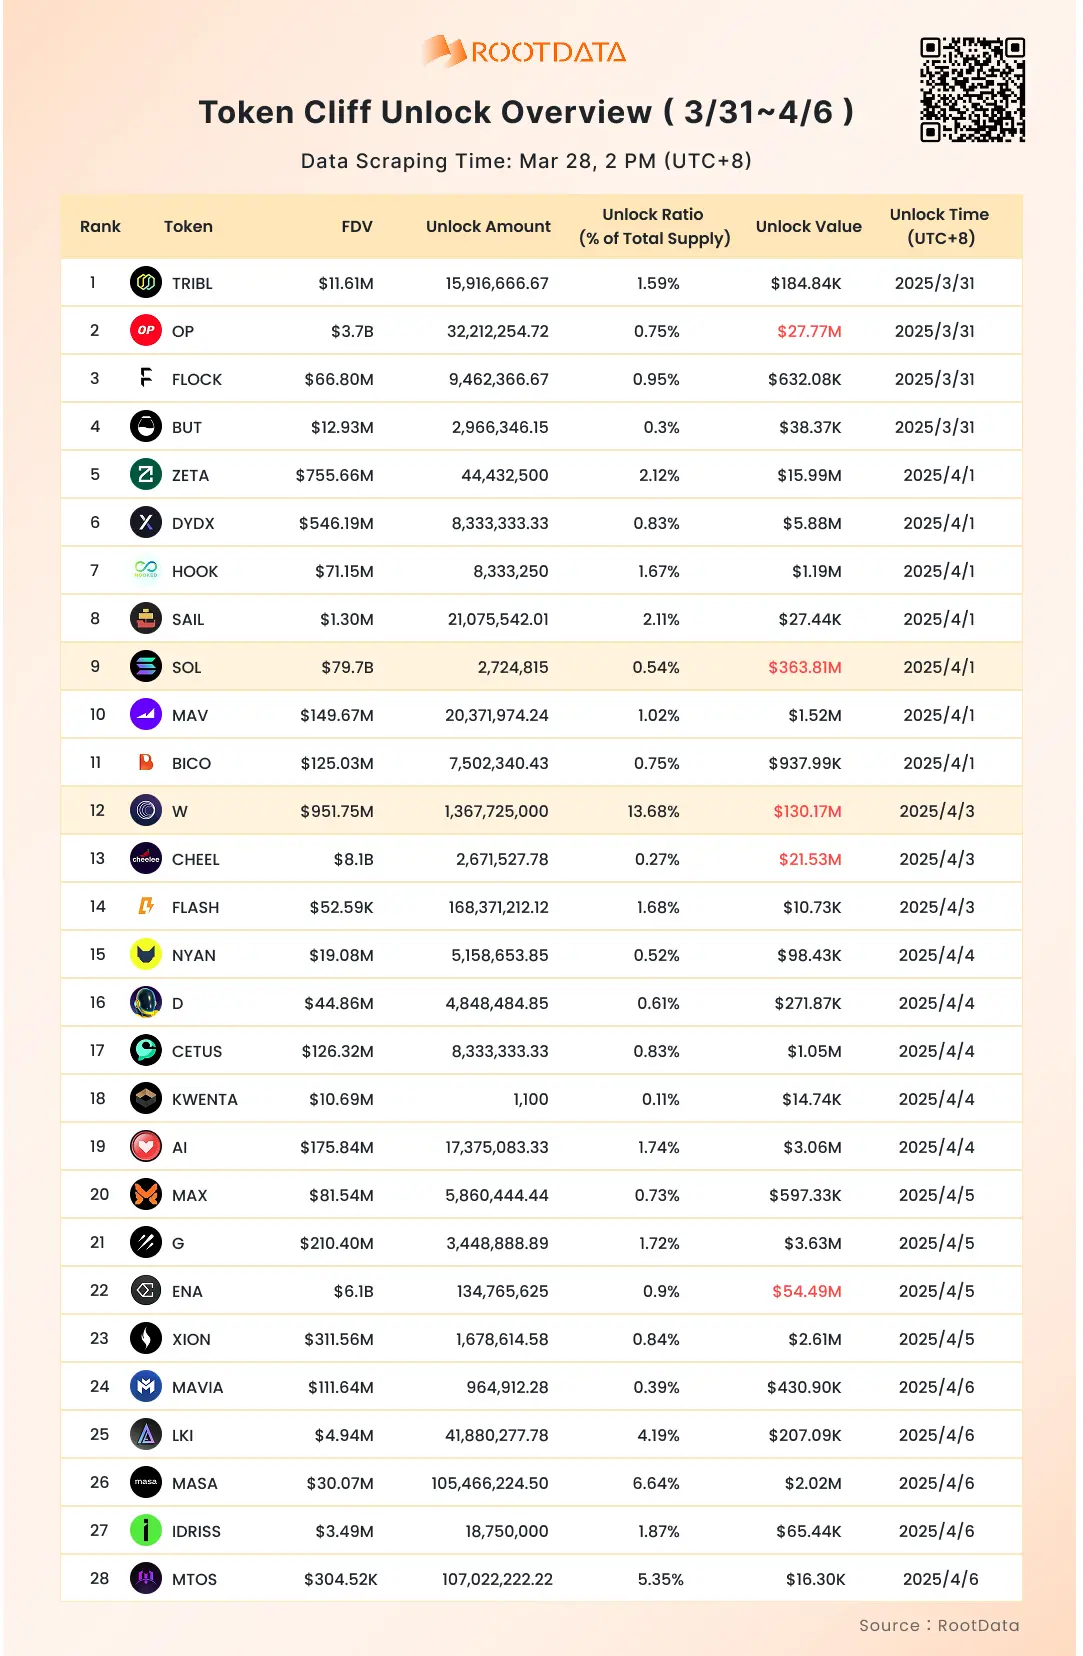Click the SOL token icon
Screen dimensions: 1083x1656
[146, 667]
